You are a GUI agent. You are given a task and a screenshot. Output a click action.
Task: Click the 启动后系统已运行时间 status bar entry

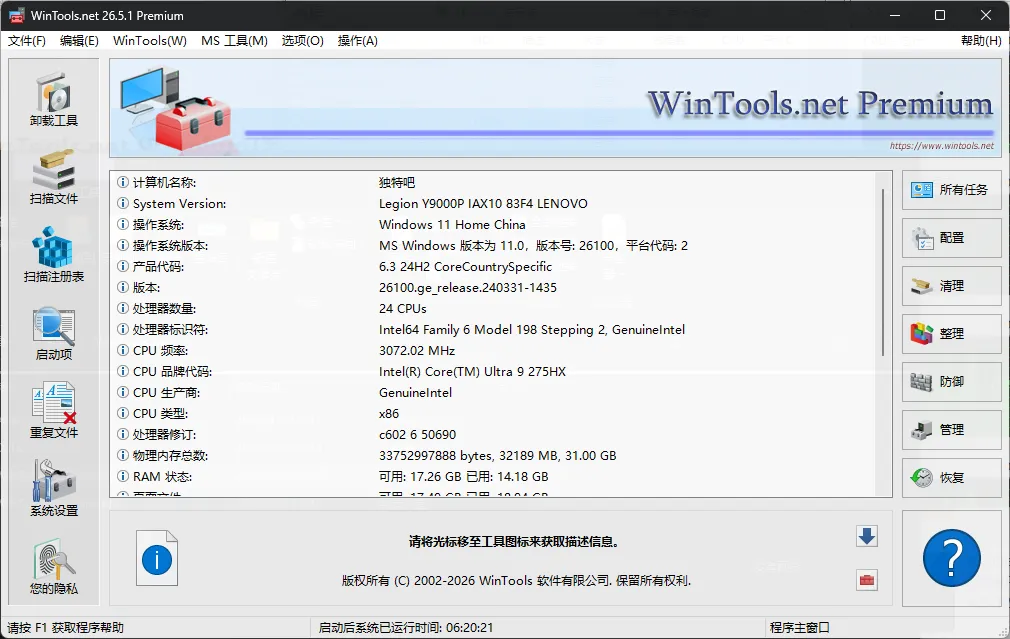[x=406, y=627]
